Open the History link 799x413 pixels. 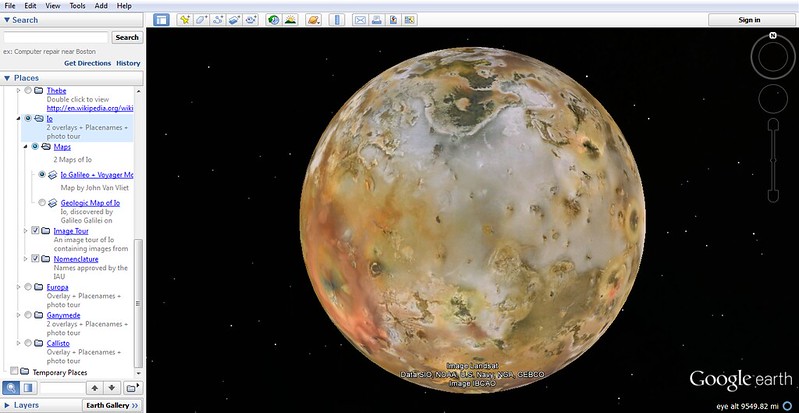pos(128,63)
